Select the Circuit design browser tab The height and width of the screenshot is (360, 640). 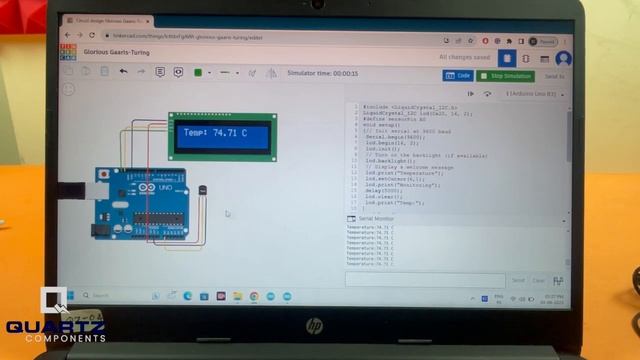tap(108, 20)
